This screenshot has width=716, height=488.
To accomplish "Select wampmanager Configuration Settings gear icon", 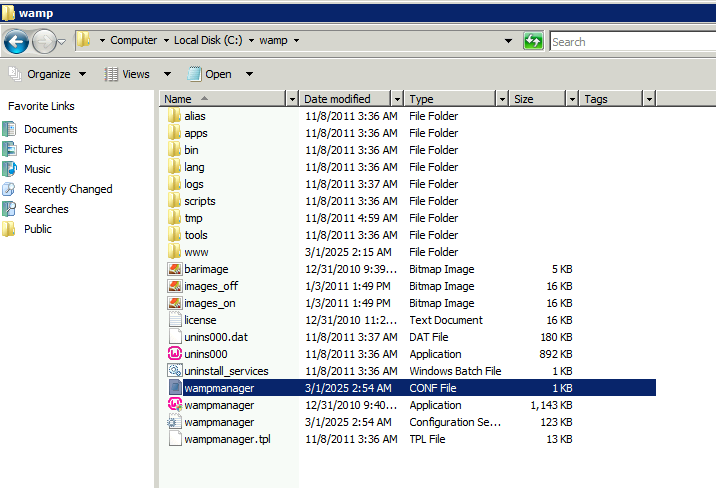I will (174, 422).
